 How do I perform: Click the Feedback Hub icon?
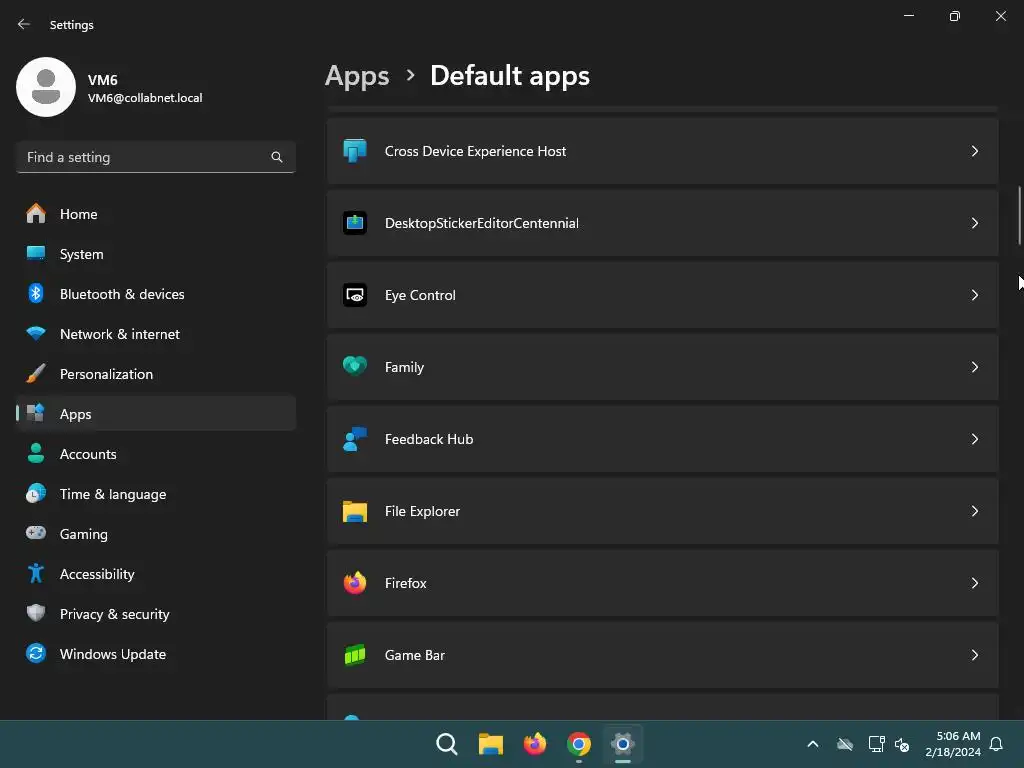click(x=355, y=439)
